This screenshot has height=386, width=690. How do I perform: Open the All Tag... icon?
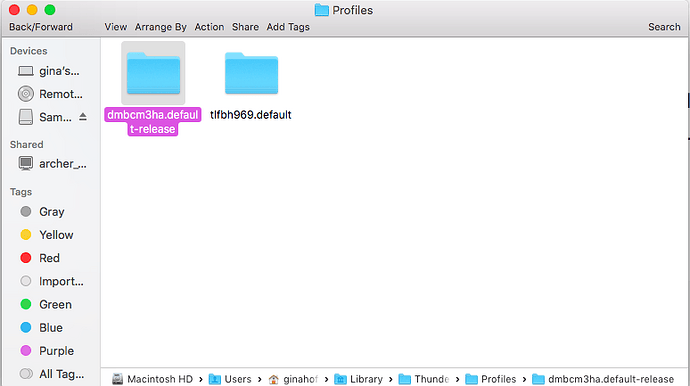[x=26, y=374]
